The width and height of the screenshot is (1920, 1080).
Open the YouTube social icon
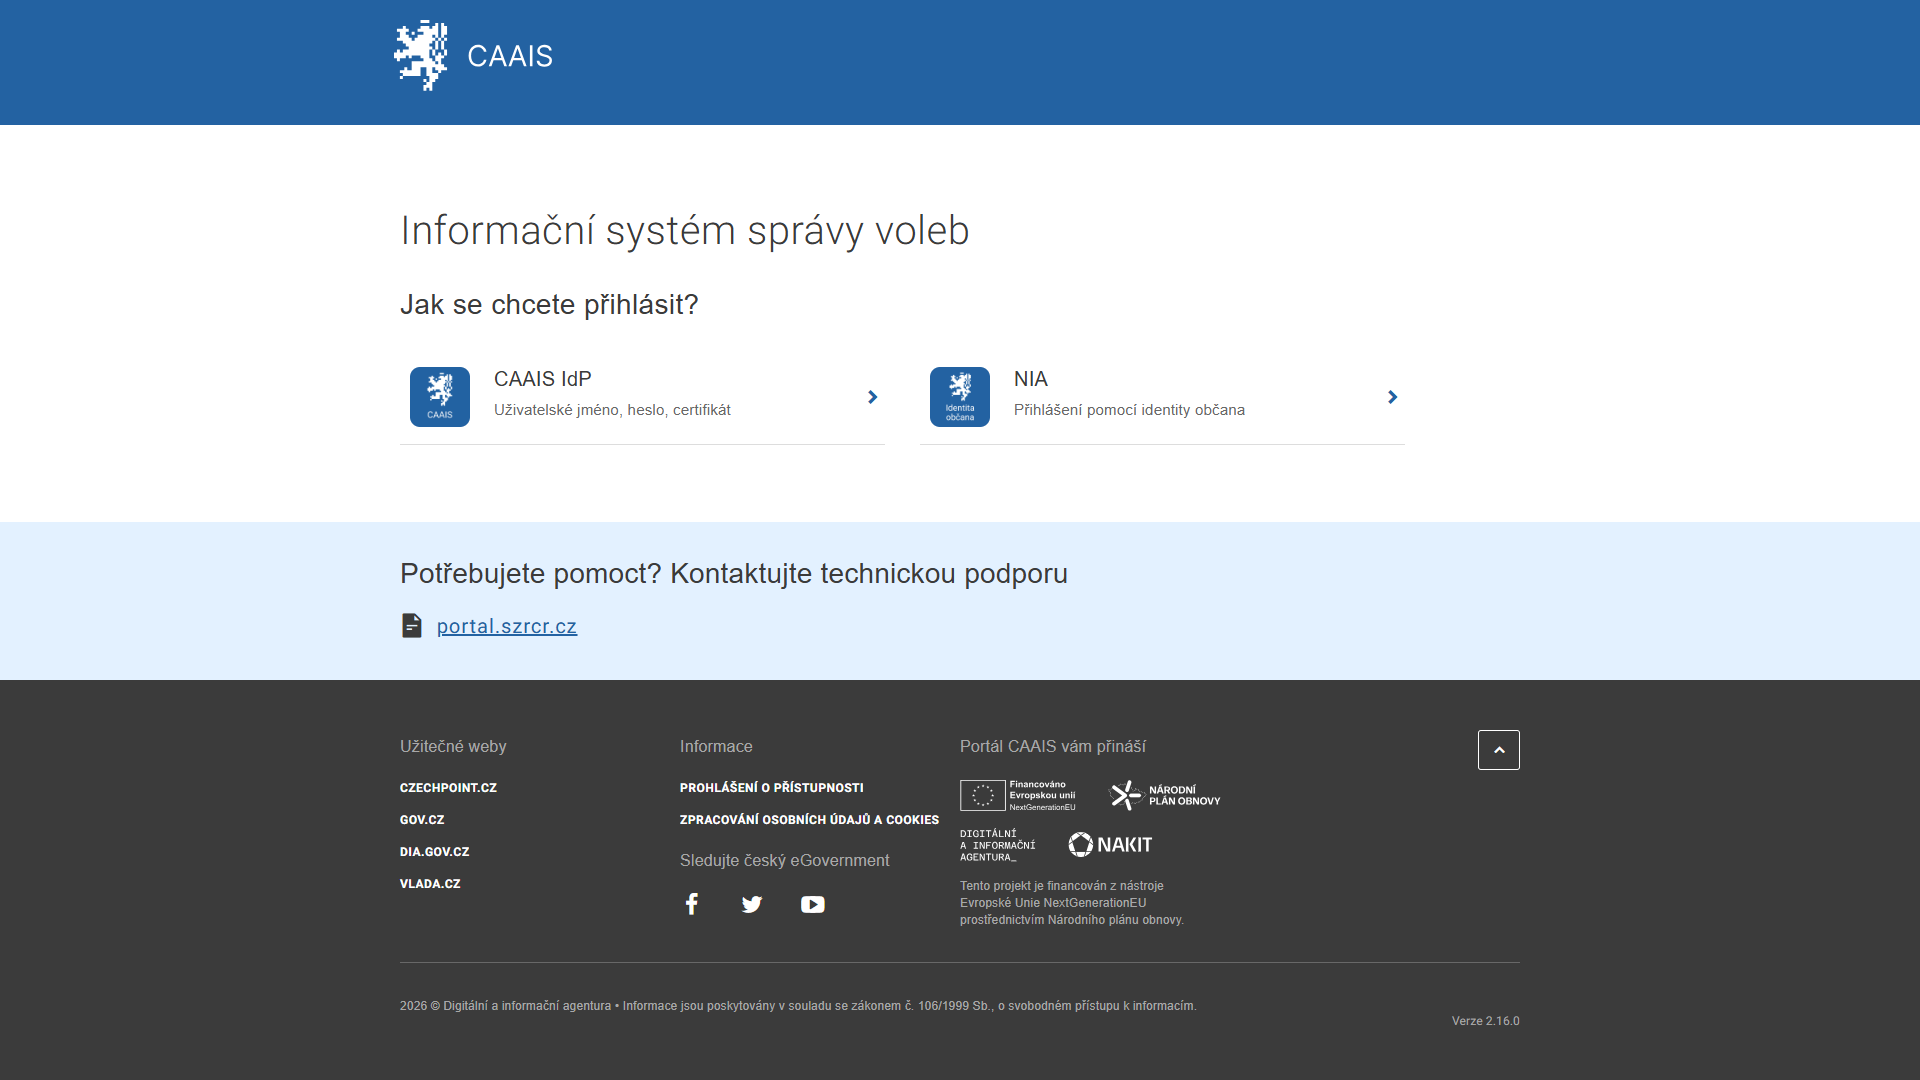tap(812, 904)
